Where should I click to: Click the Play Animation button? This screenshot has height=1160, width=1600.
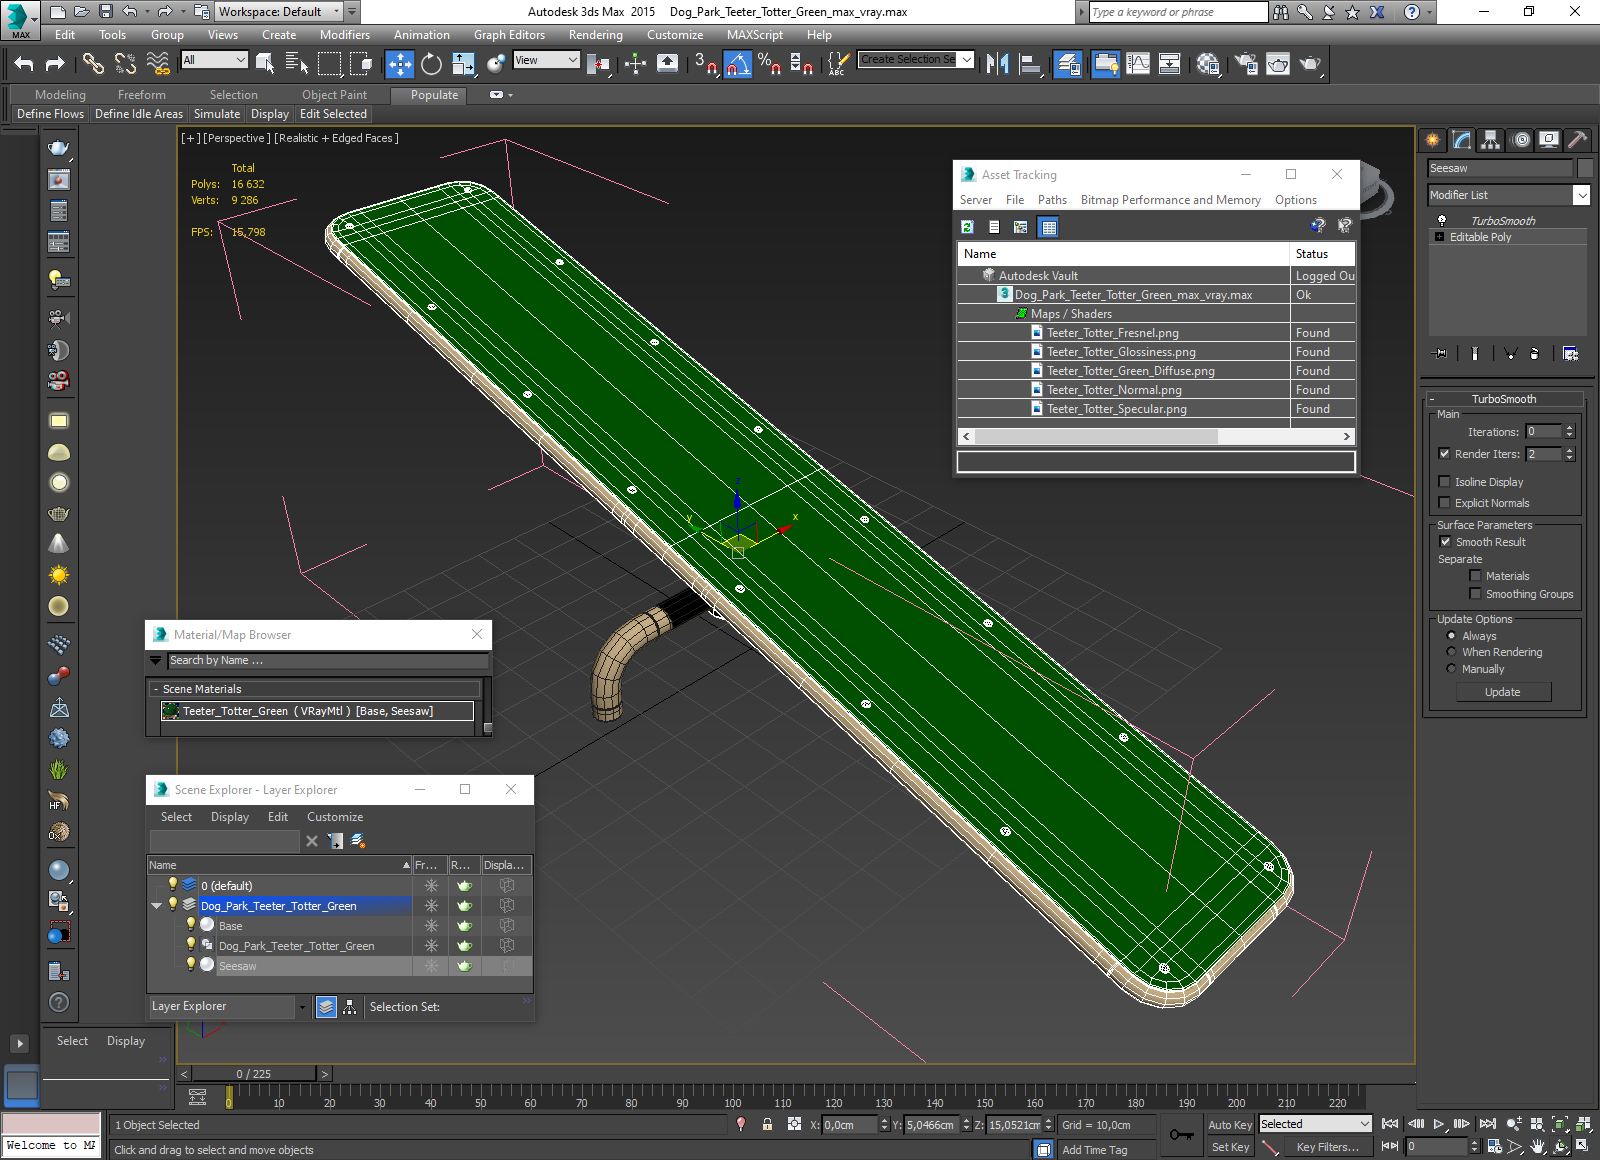click(1438, 1124)
